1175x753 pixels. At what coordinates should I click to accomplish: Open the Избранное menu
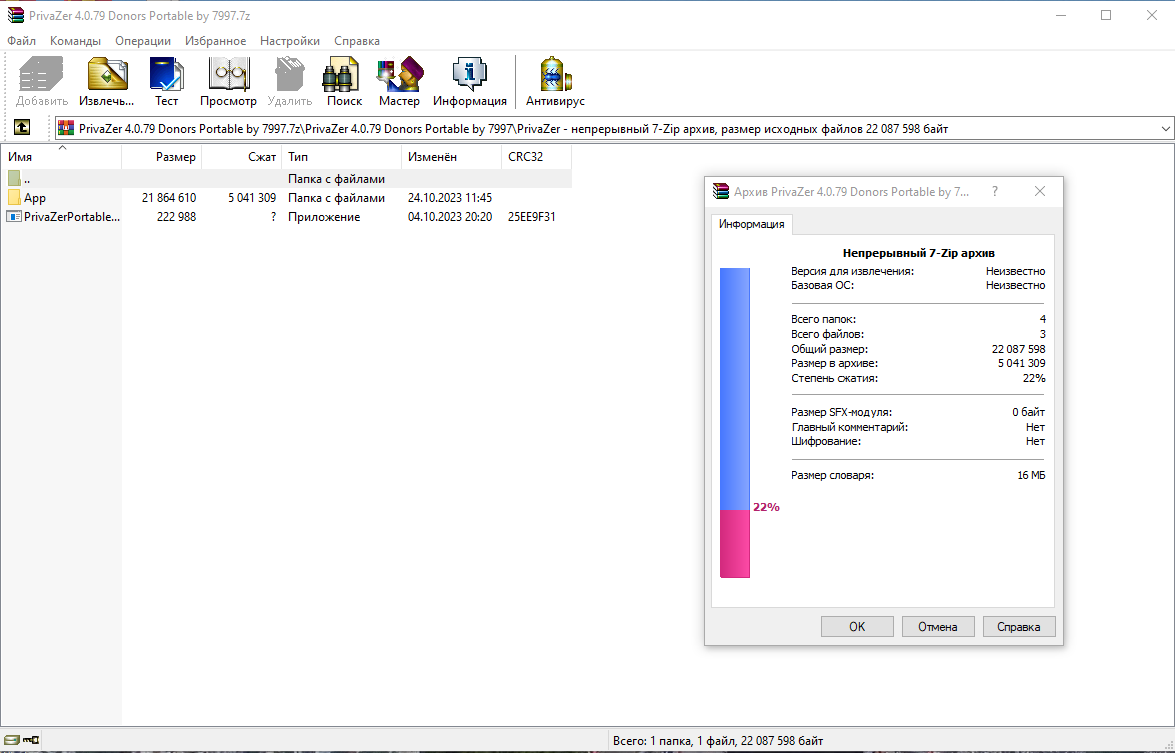(x=215, y=40)
